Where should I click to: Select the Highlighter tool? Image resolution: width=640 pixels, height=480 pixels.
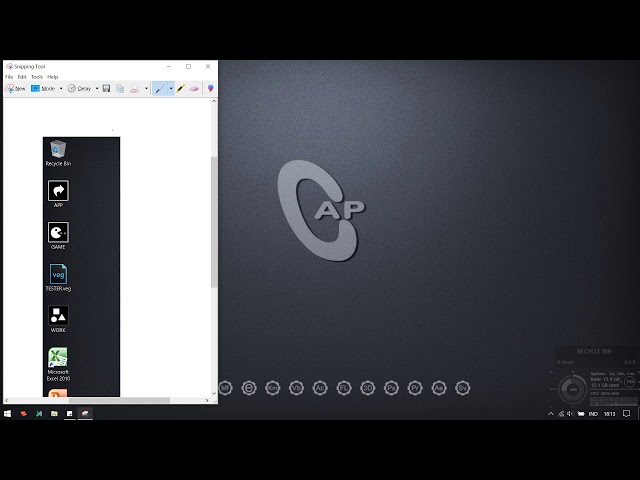coord(181,89)
